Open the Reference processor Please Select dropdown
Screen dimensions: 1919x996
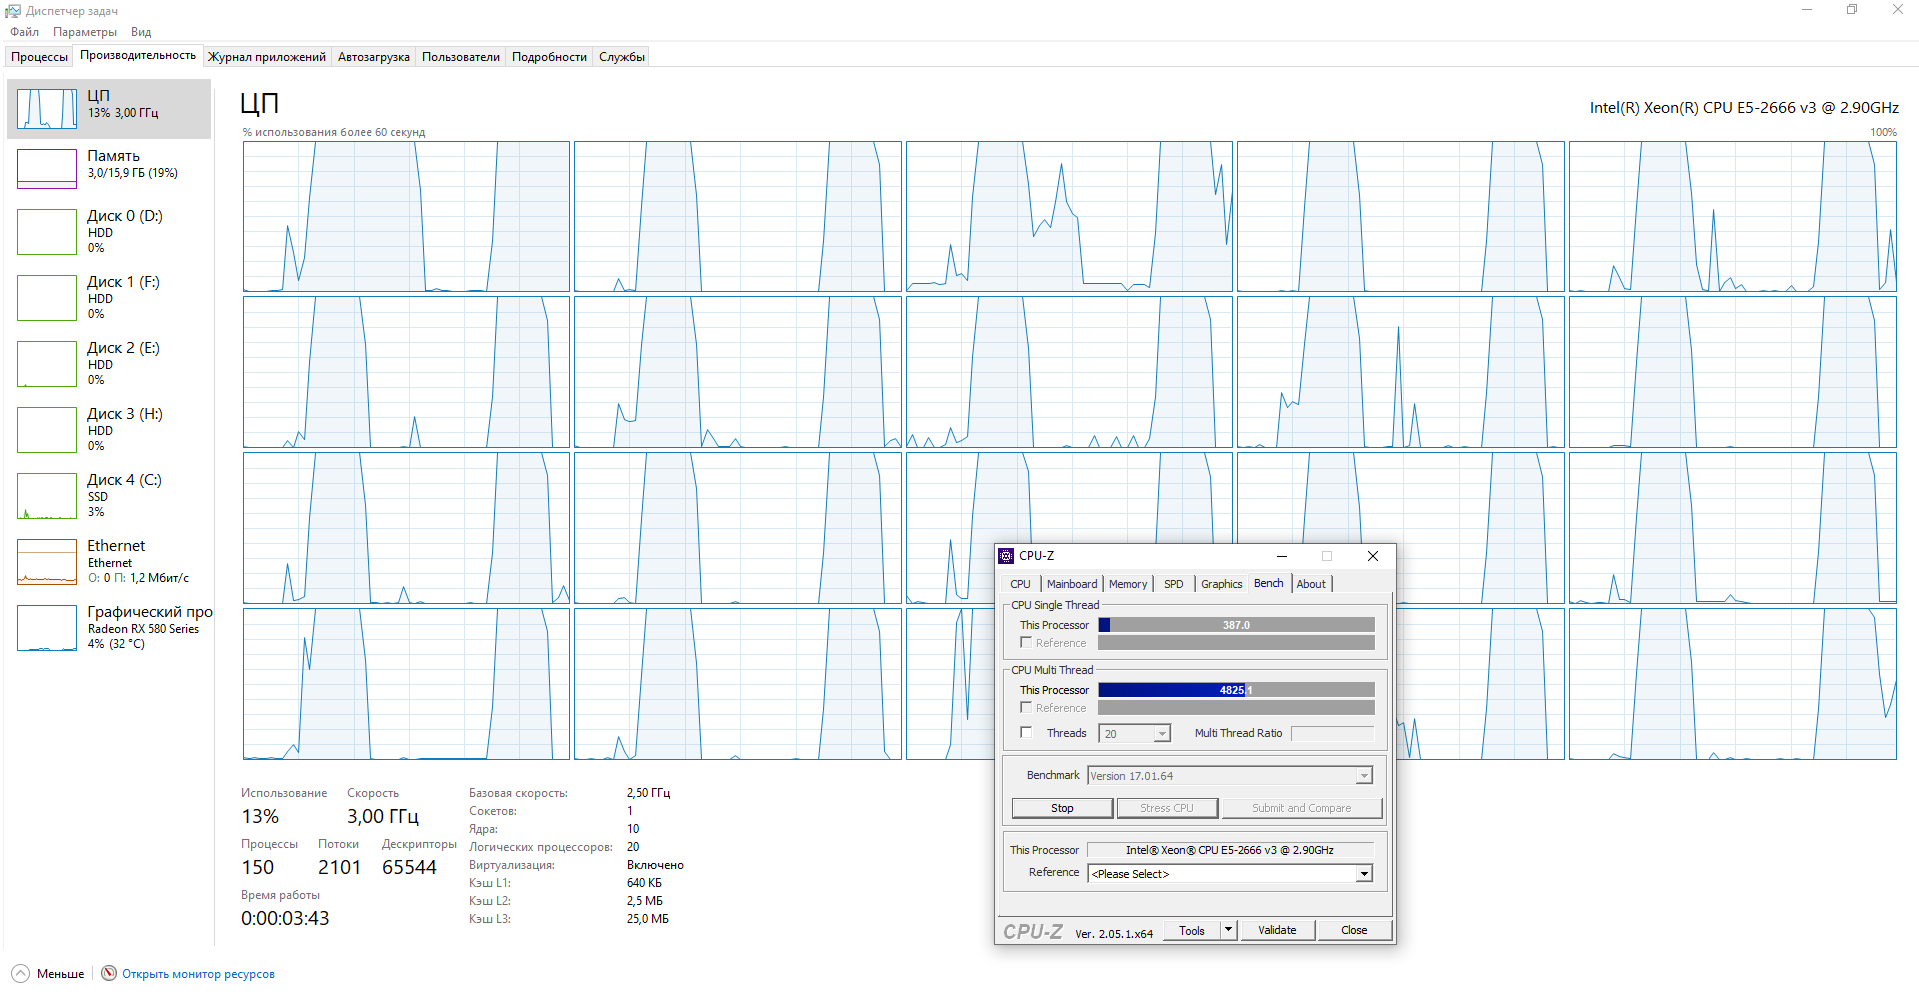point(1364,874)
